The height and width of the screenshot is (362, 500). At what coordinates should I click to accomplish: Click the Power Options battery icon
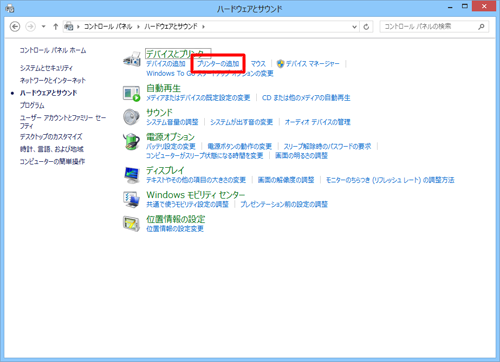point(131,141)
